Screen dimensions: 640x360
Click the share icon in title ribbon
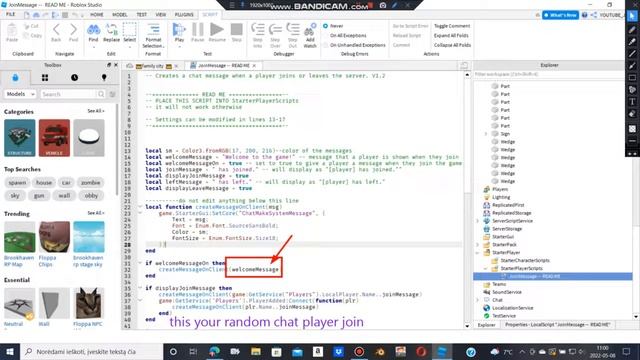tap(593, 15)
